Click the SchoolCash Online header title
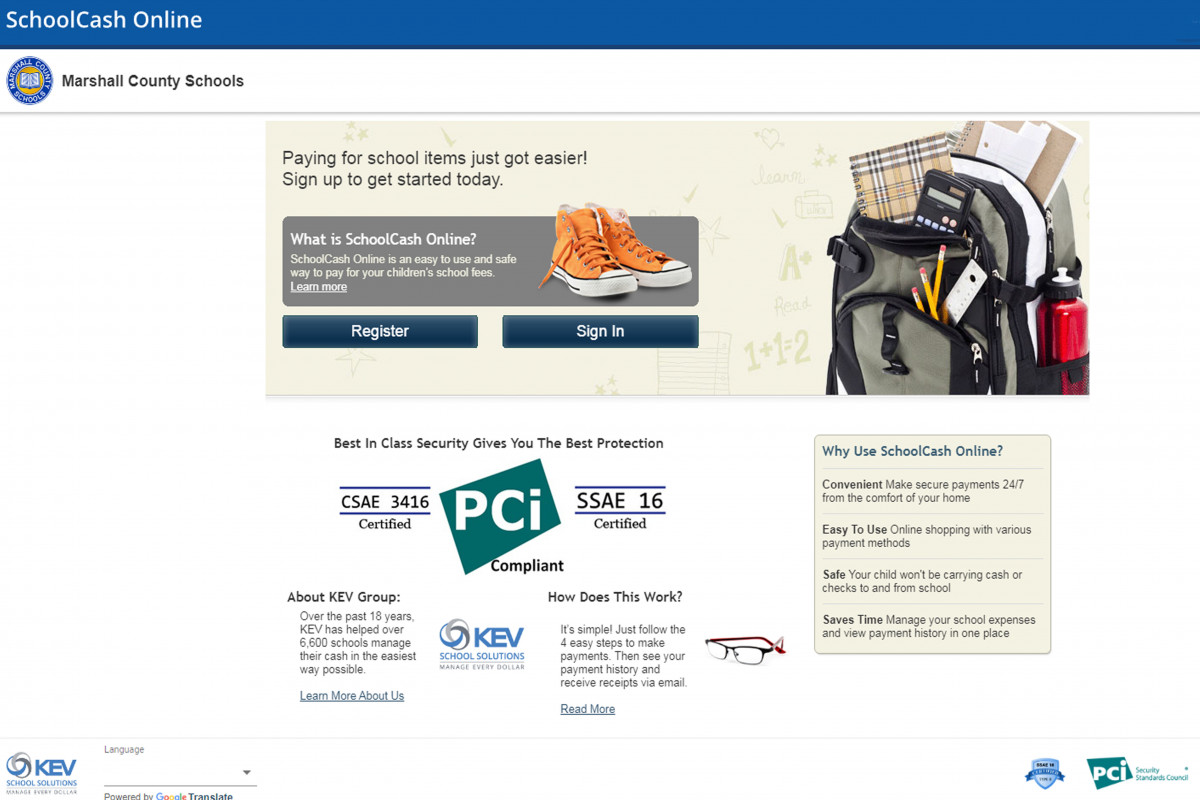The height and width of the screenshot is (800, 1200). pos(104,20)
